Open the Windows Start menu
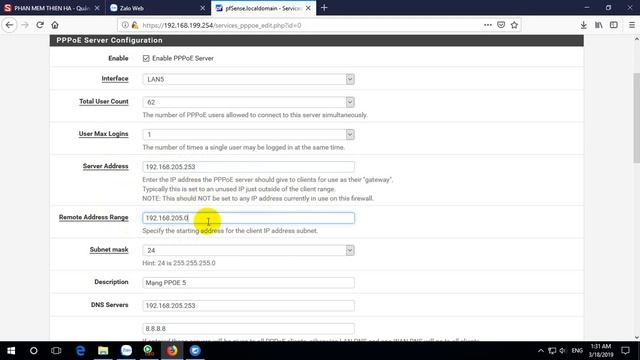640x360 pixels. [11, 351]
